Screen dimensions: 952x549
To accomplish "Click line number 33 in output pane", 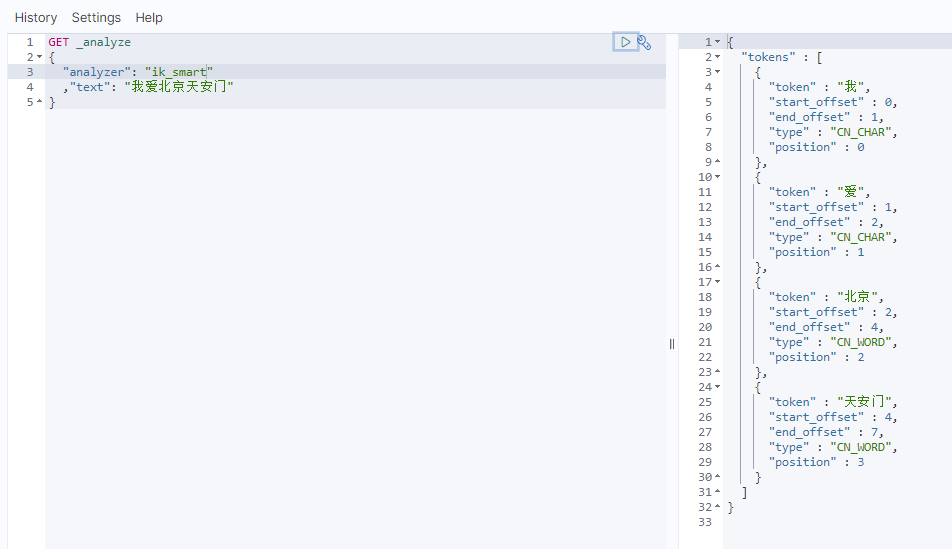I will pos(705,522).
